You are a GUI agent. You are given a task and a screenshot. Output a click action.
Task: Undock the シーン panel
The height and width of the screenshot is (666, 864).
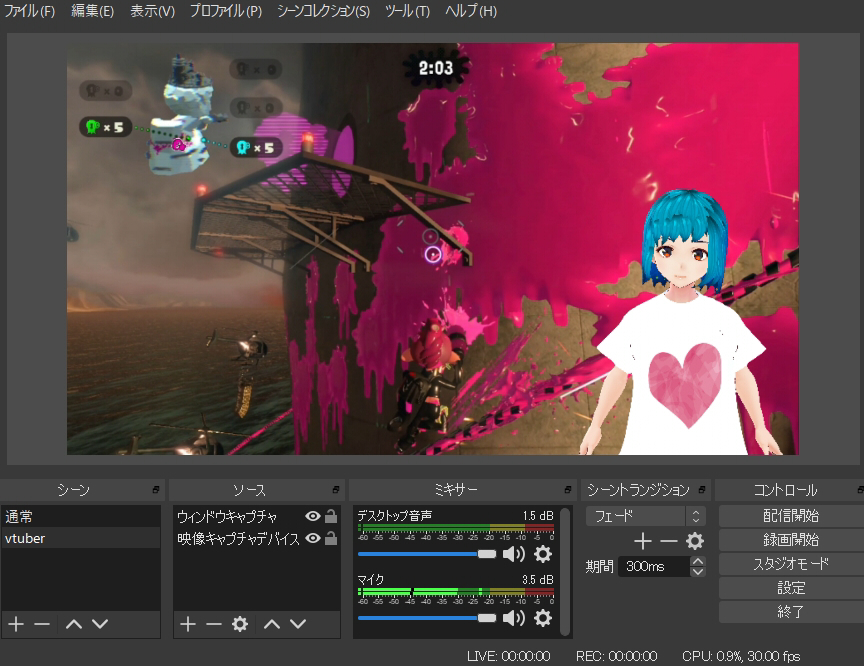[156, 490]
